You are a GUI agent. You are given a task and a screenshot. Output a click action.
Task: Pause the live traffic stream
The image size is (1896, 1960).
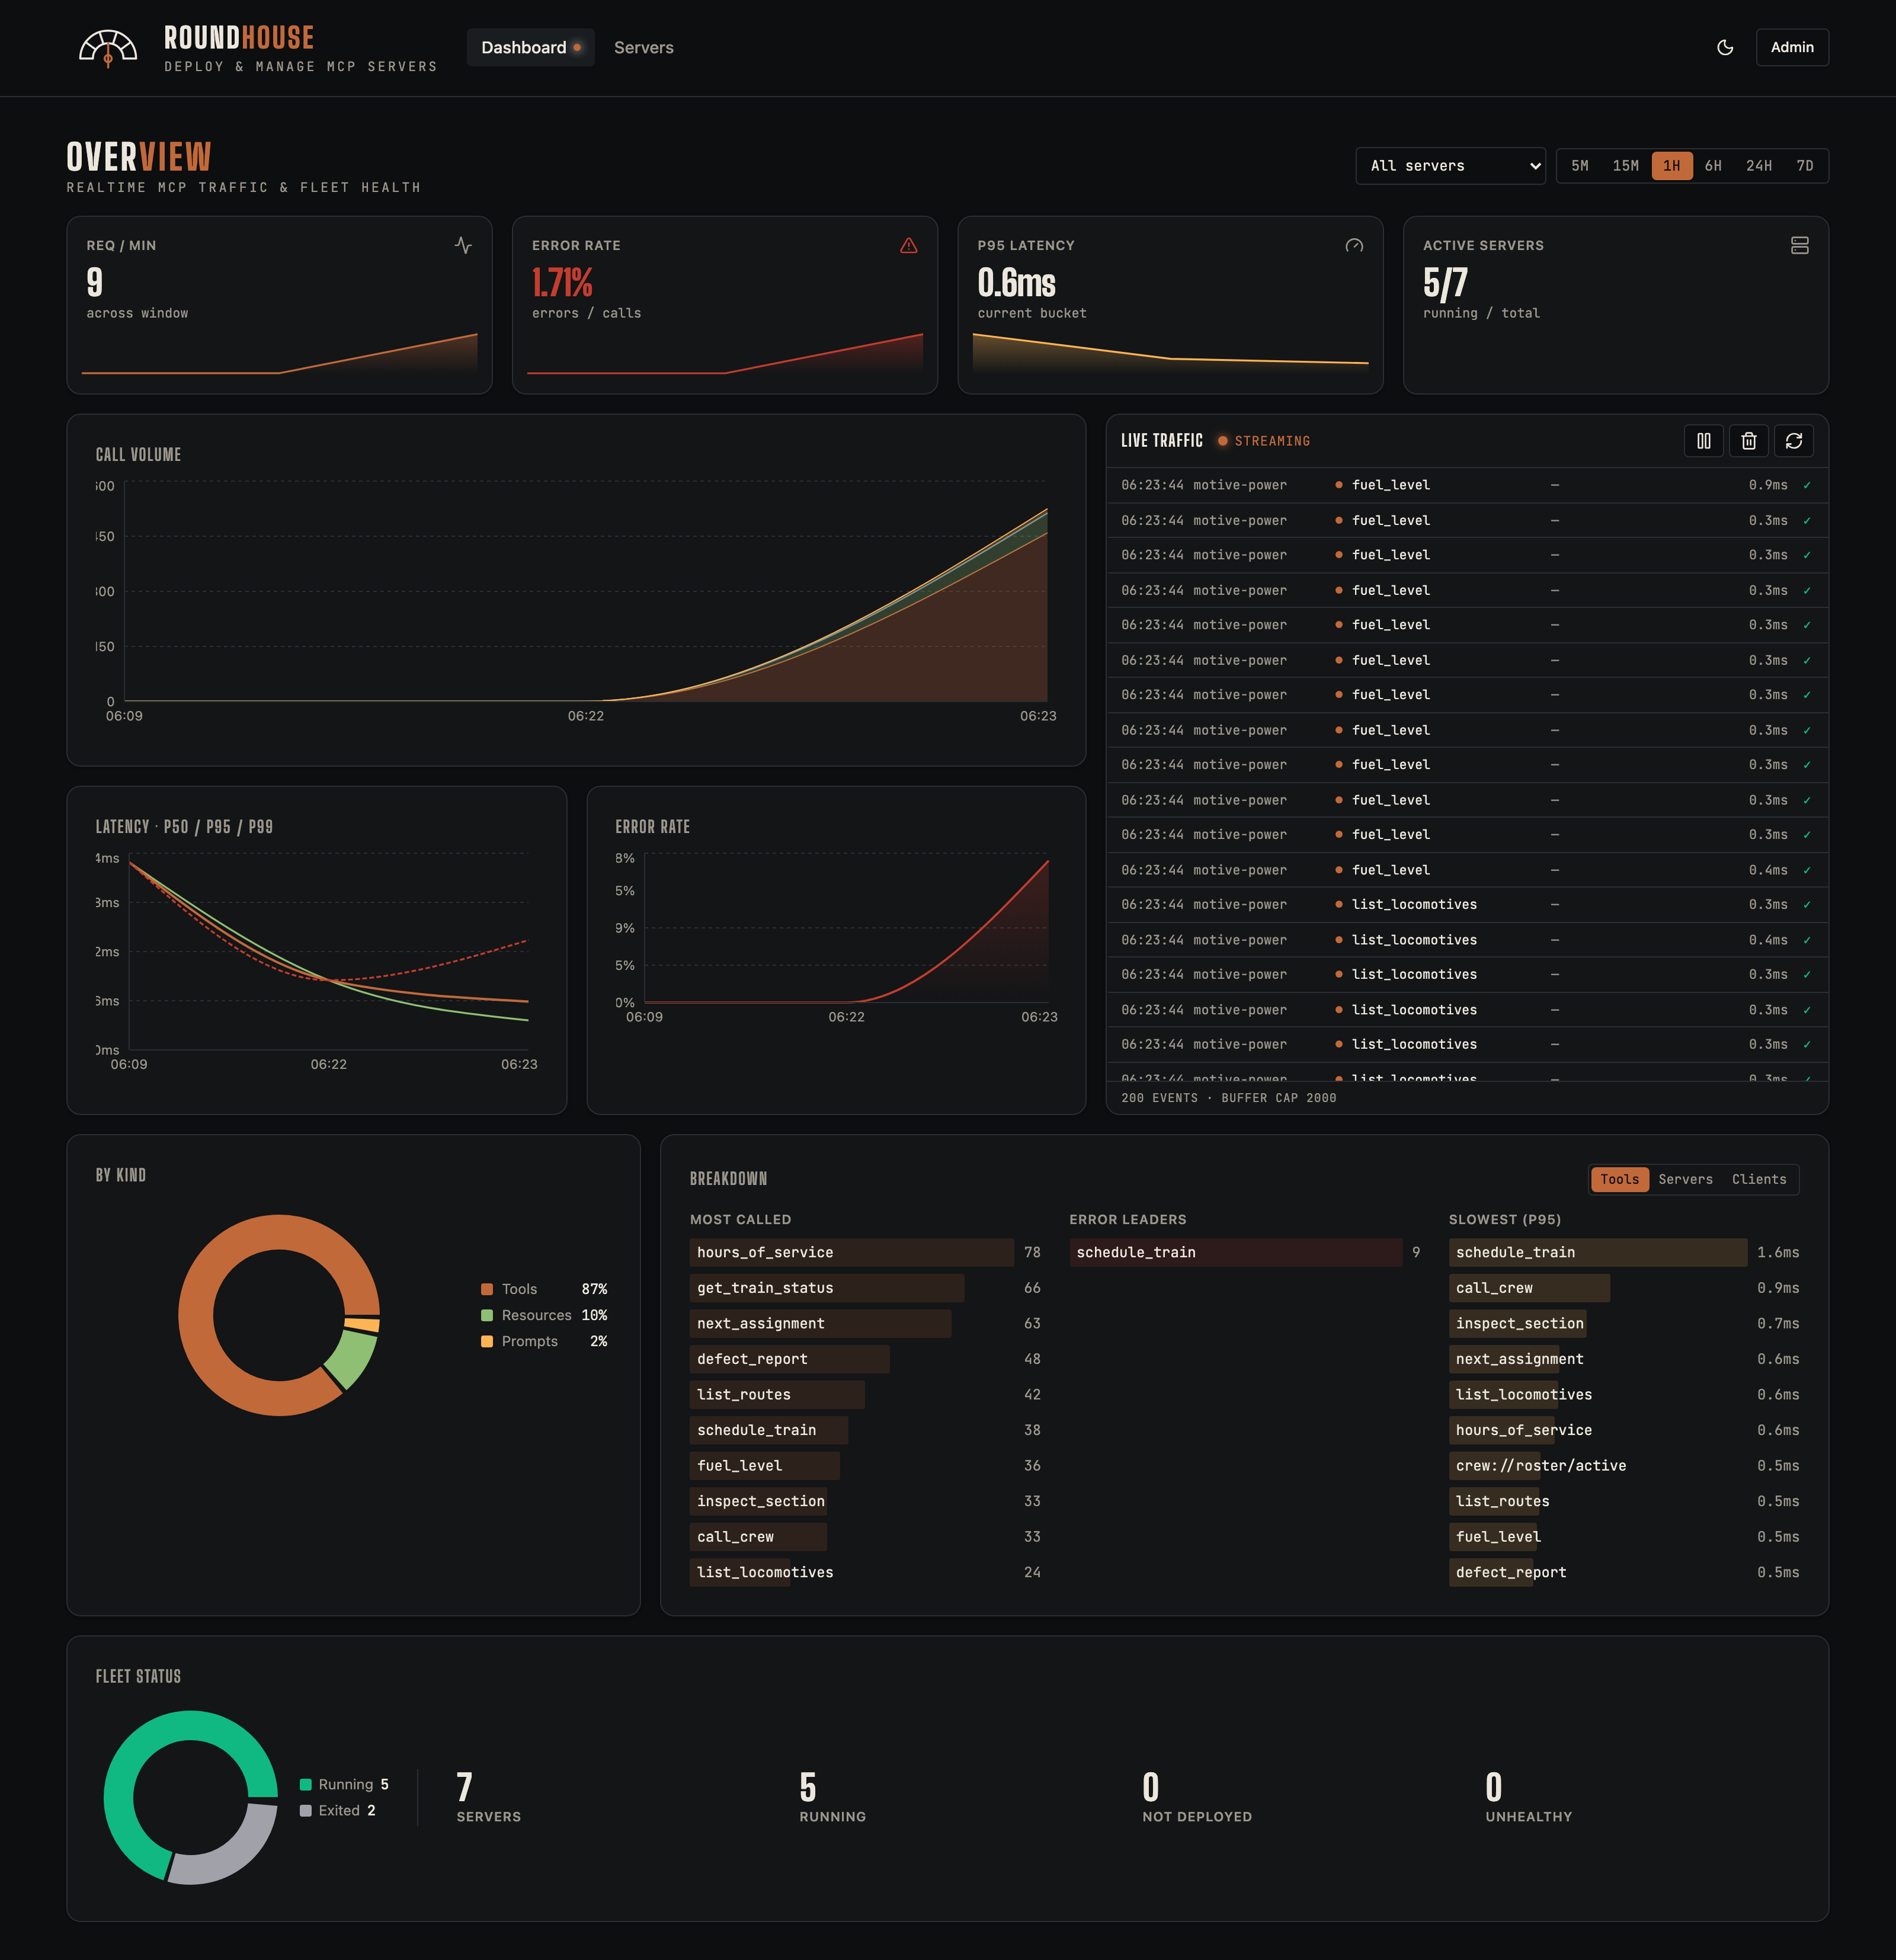[1704, 441]
